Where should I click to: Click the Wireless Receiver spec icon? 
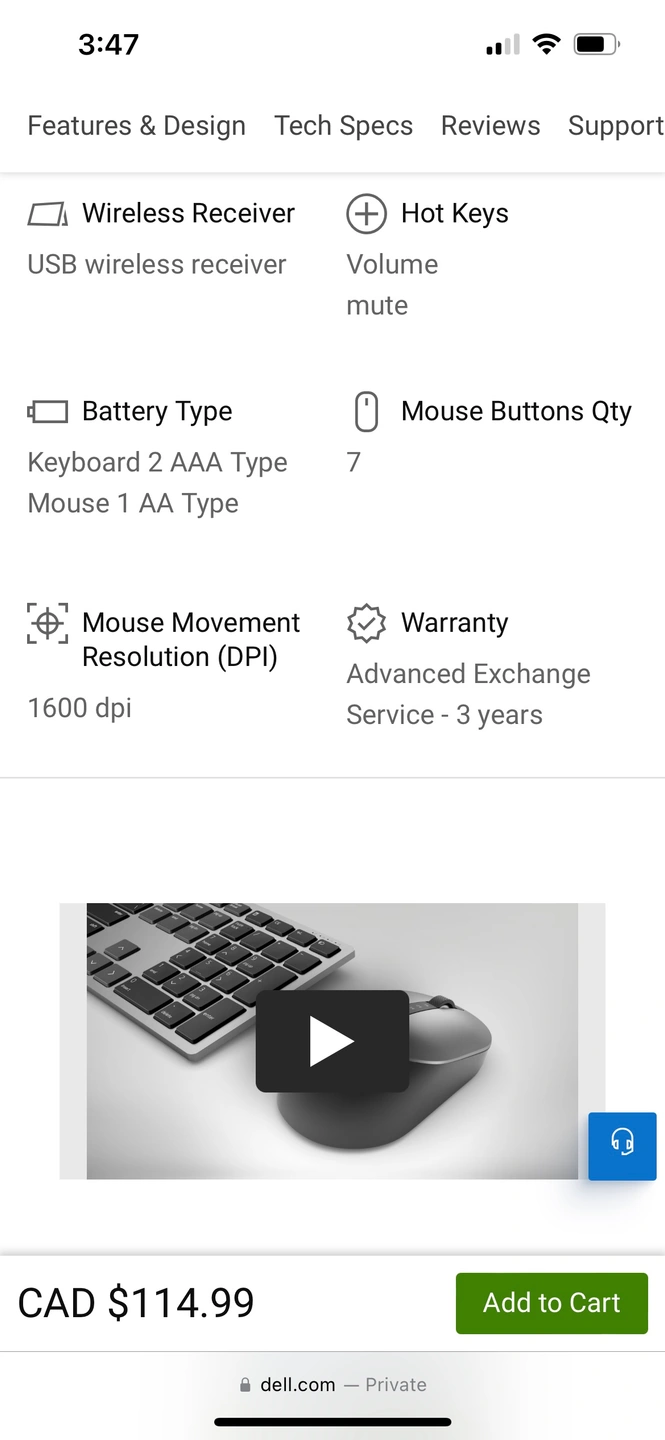coord(47,214)
